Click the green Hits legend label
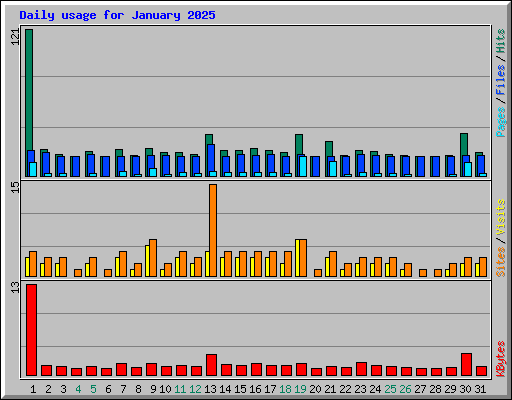The image size is (512, 400). (x=501, y=41)
